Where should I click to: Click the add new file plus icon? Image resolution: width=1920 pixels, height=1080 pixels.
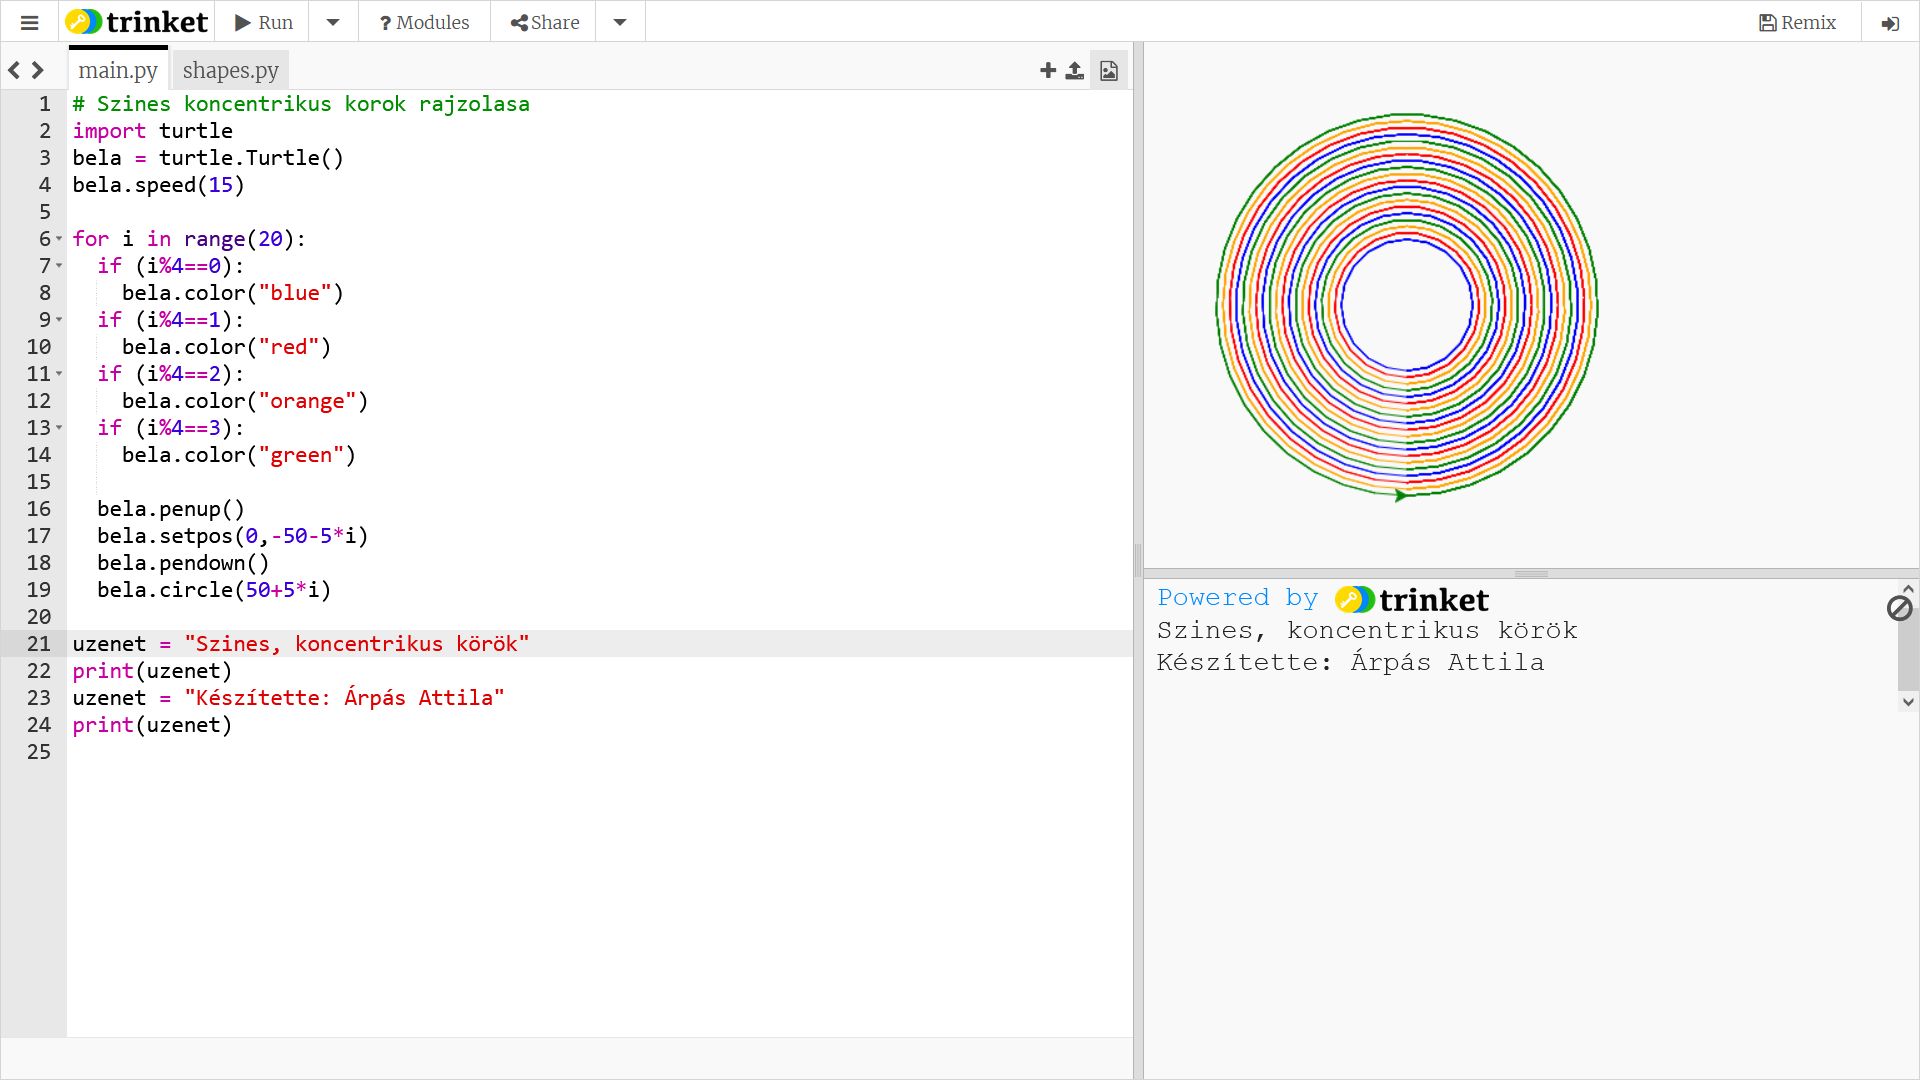[1047, 70]
